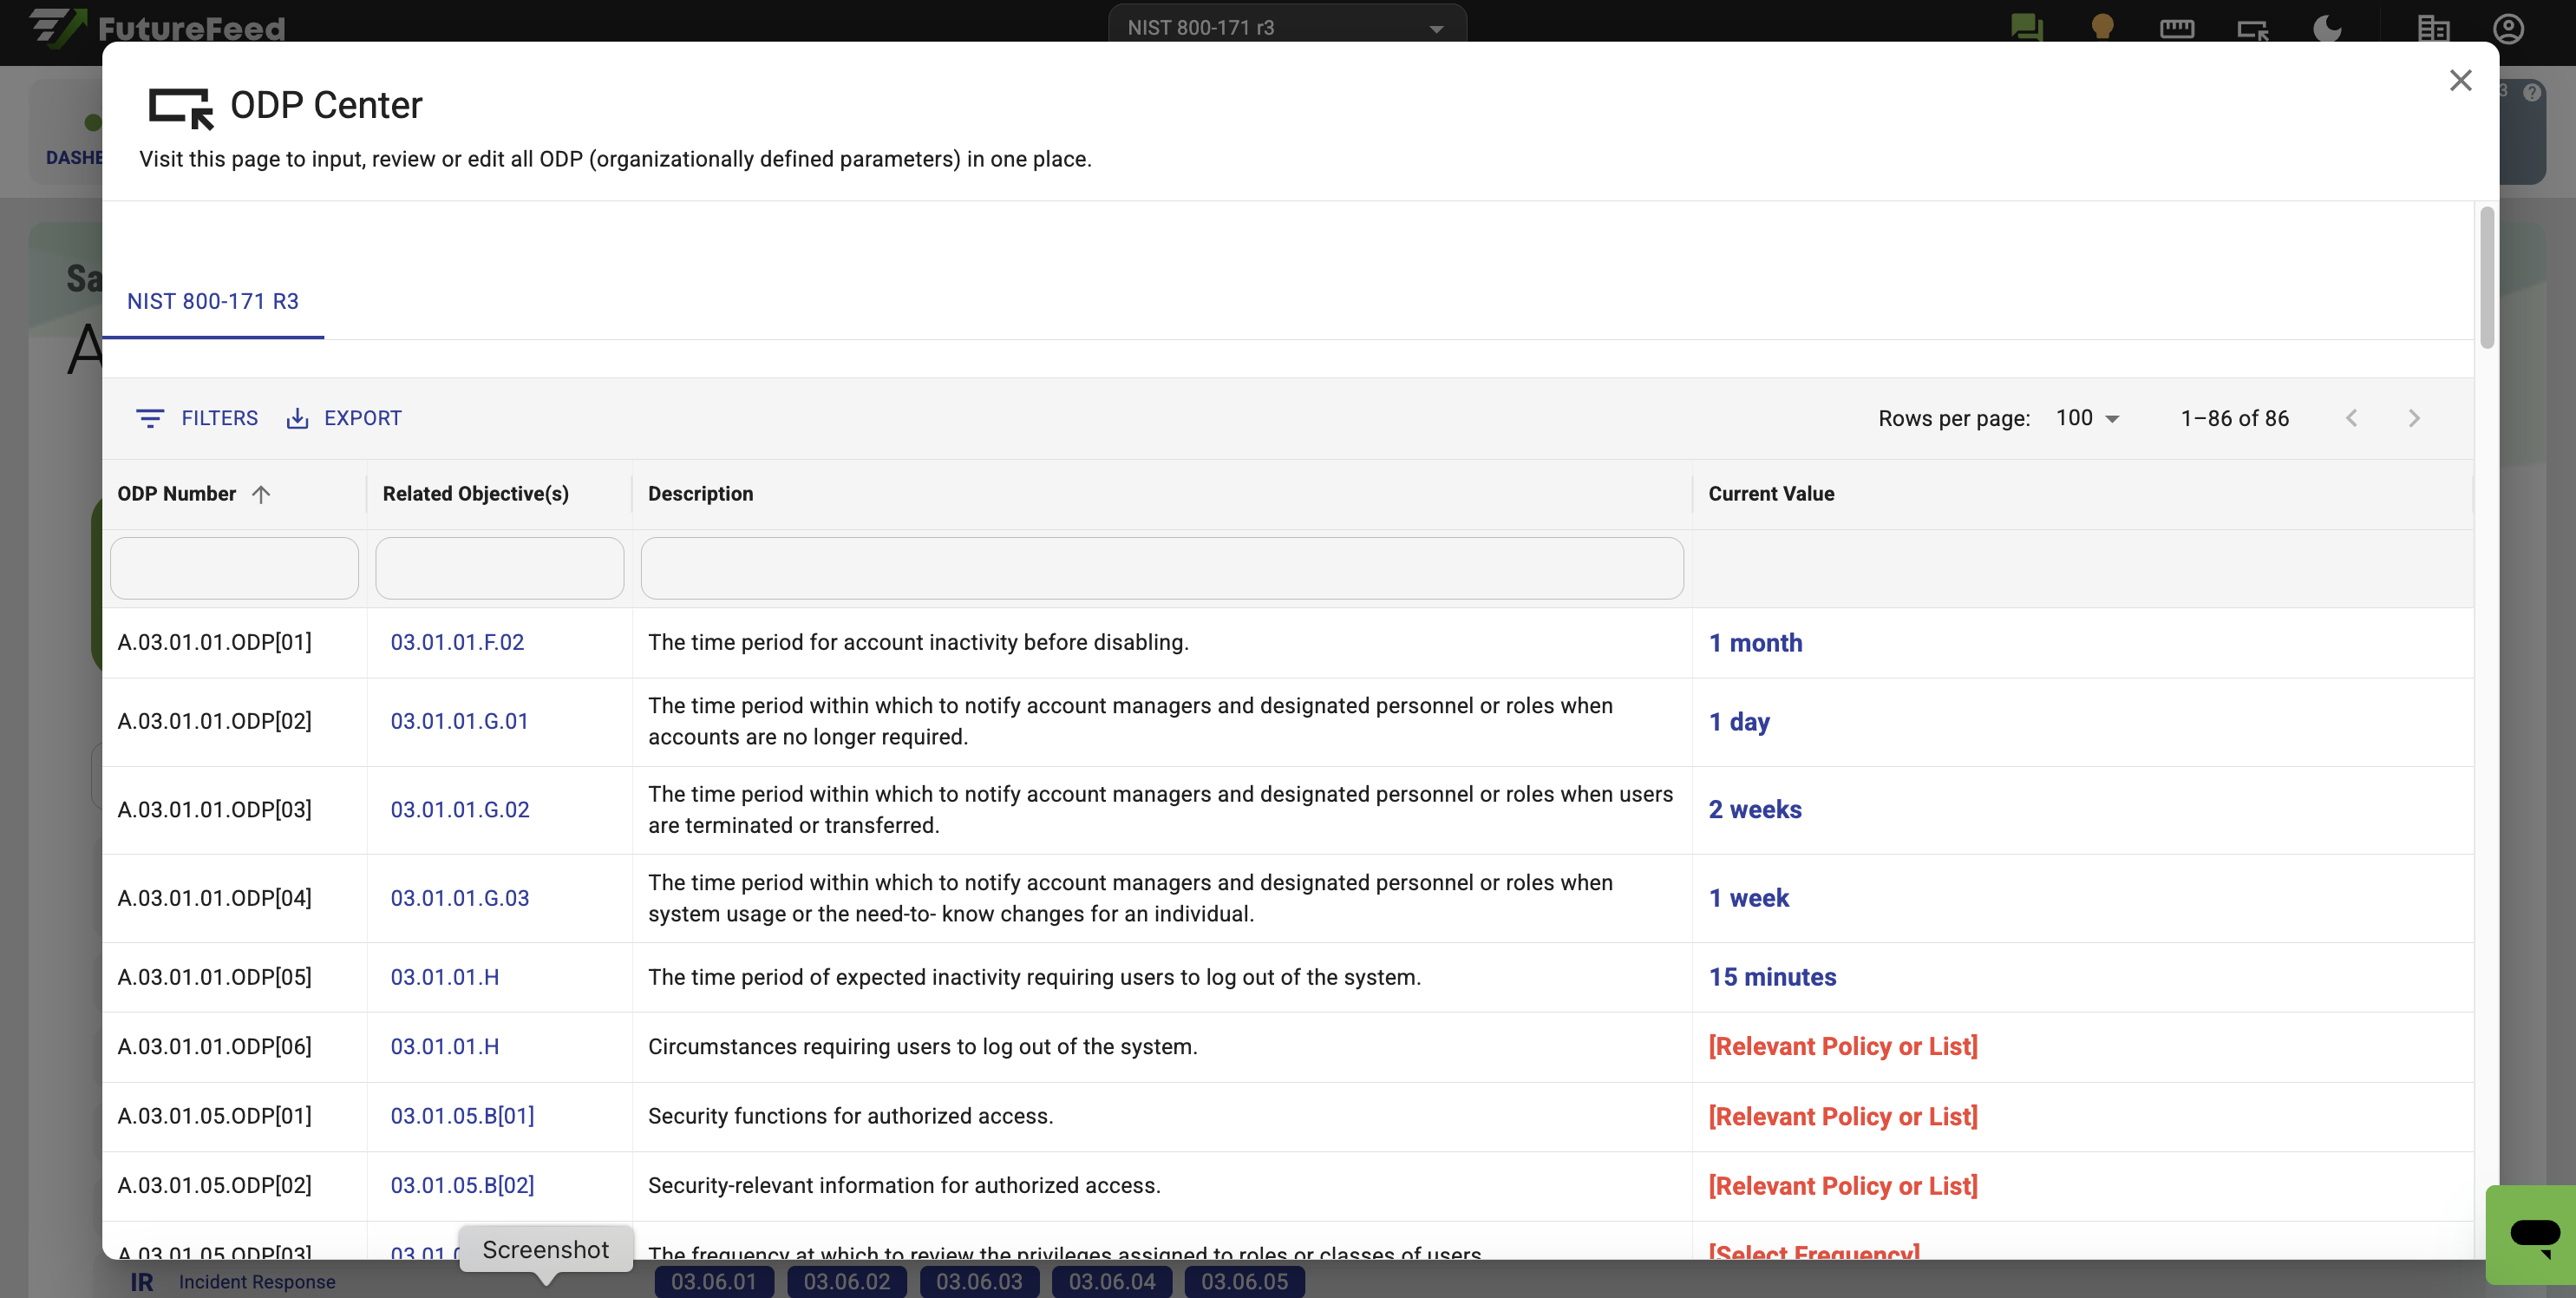Click the ruler icon in top bar
Viewport: 2576px width, 1298px height.
[x=2176, y=28]
